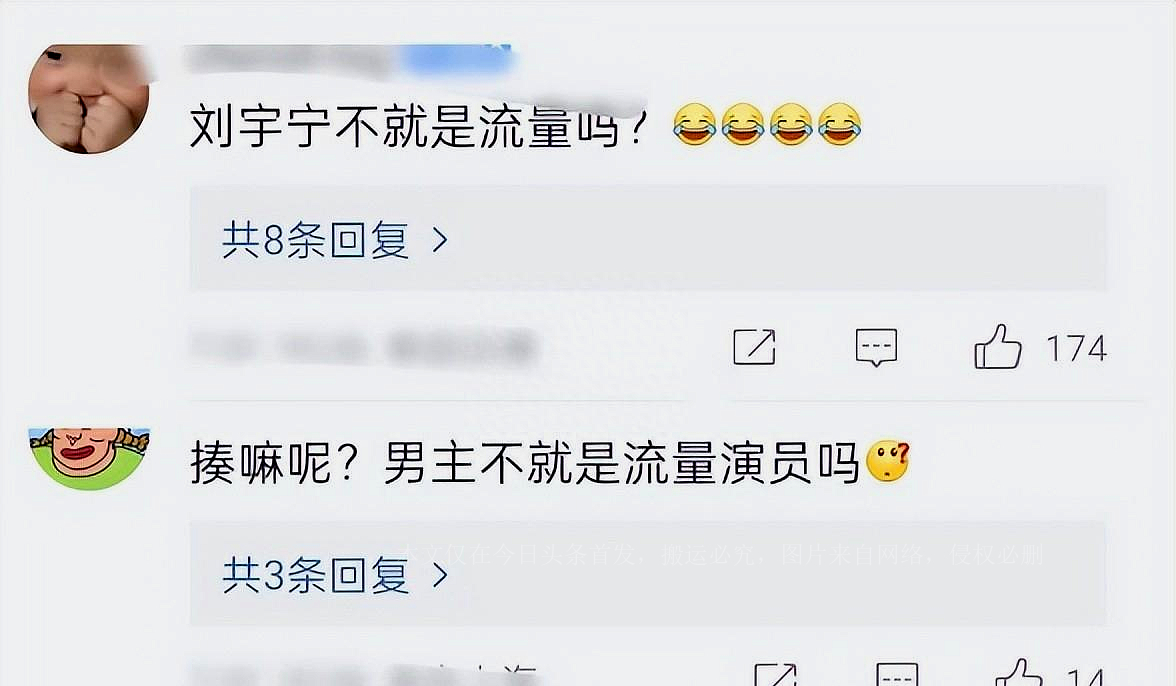Tap blue badge next to first username
Image resolution: width=1176 pixels, height=686 pixels.
click(459, 59)
